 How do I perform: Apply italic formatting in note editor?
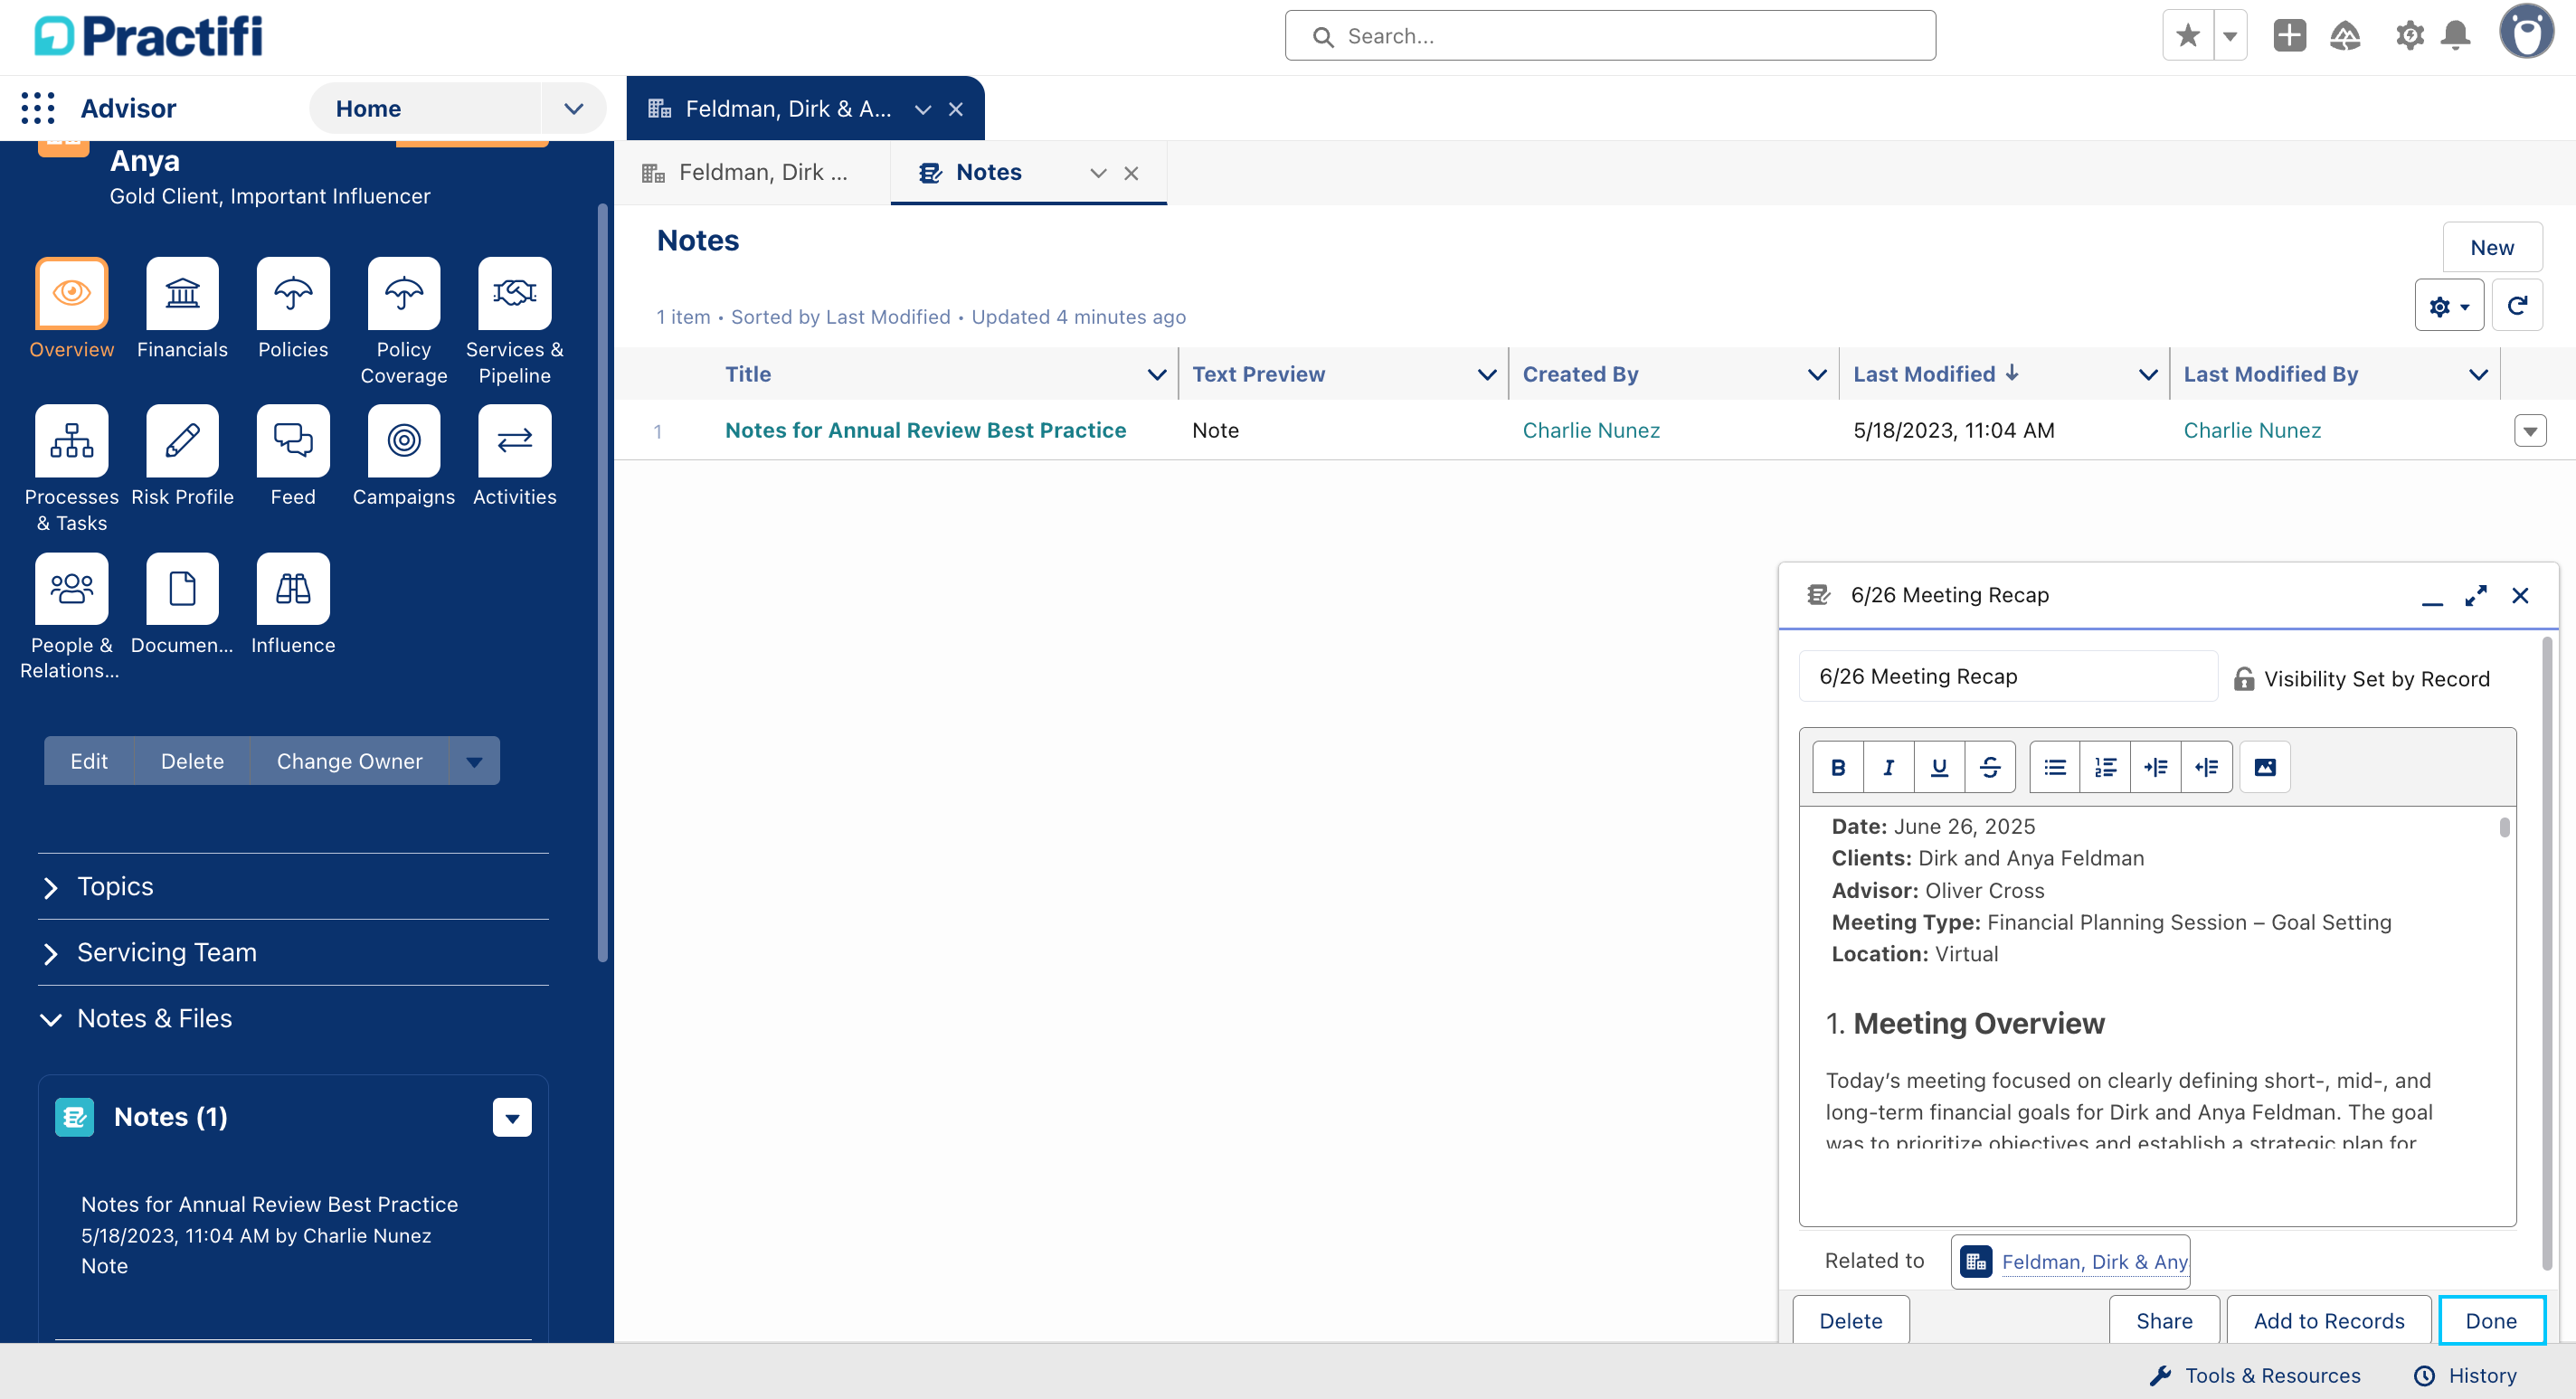tap(1888, 767)
